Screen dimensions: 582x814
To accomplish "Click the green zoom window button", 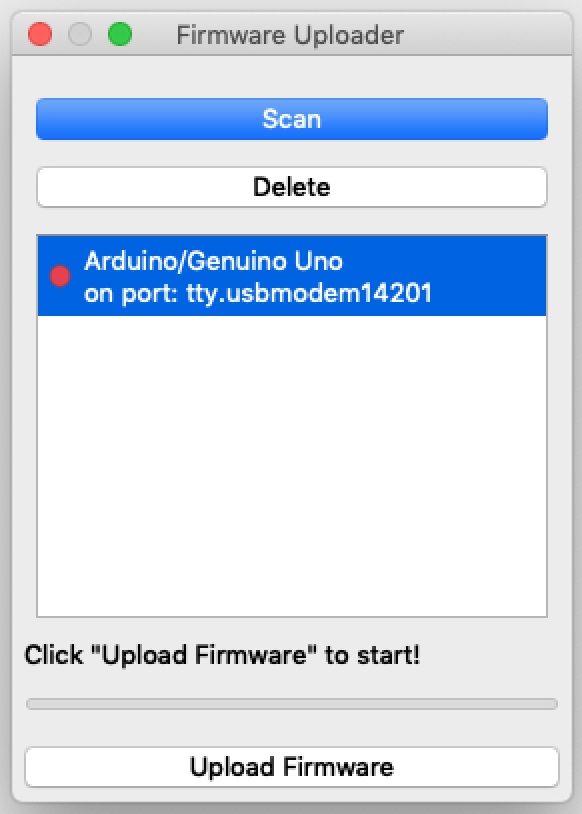I will tap(120, 35).
